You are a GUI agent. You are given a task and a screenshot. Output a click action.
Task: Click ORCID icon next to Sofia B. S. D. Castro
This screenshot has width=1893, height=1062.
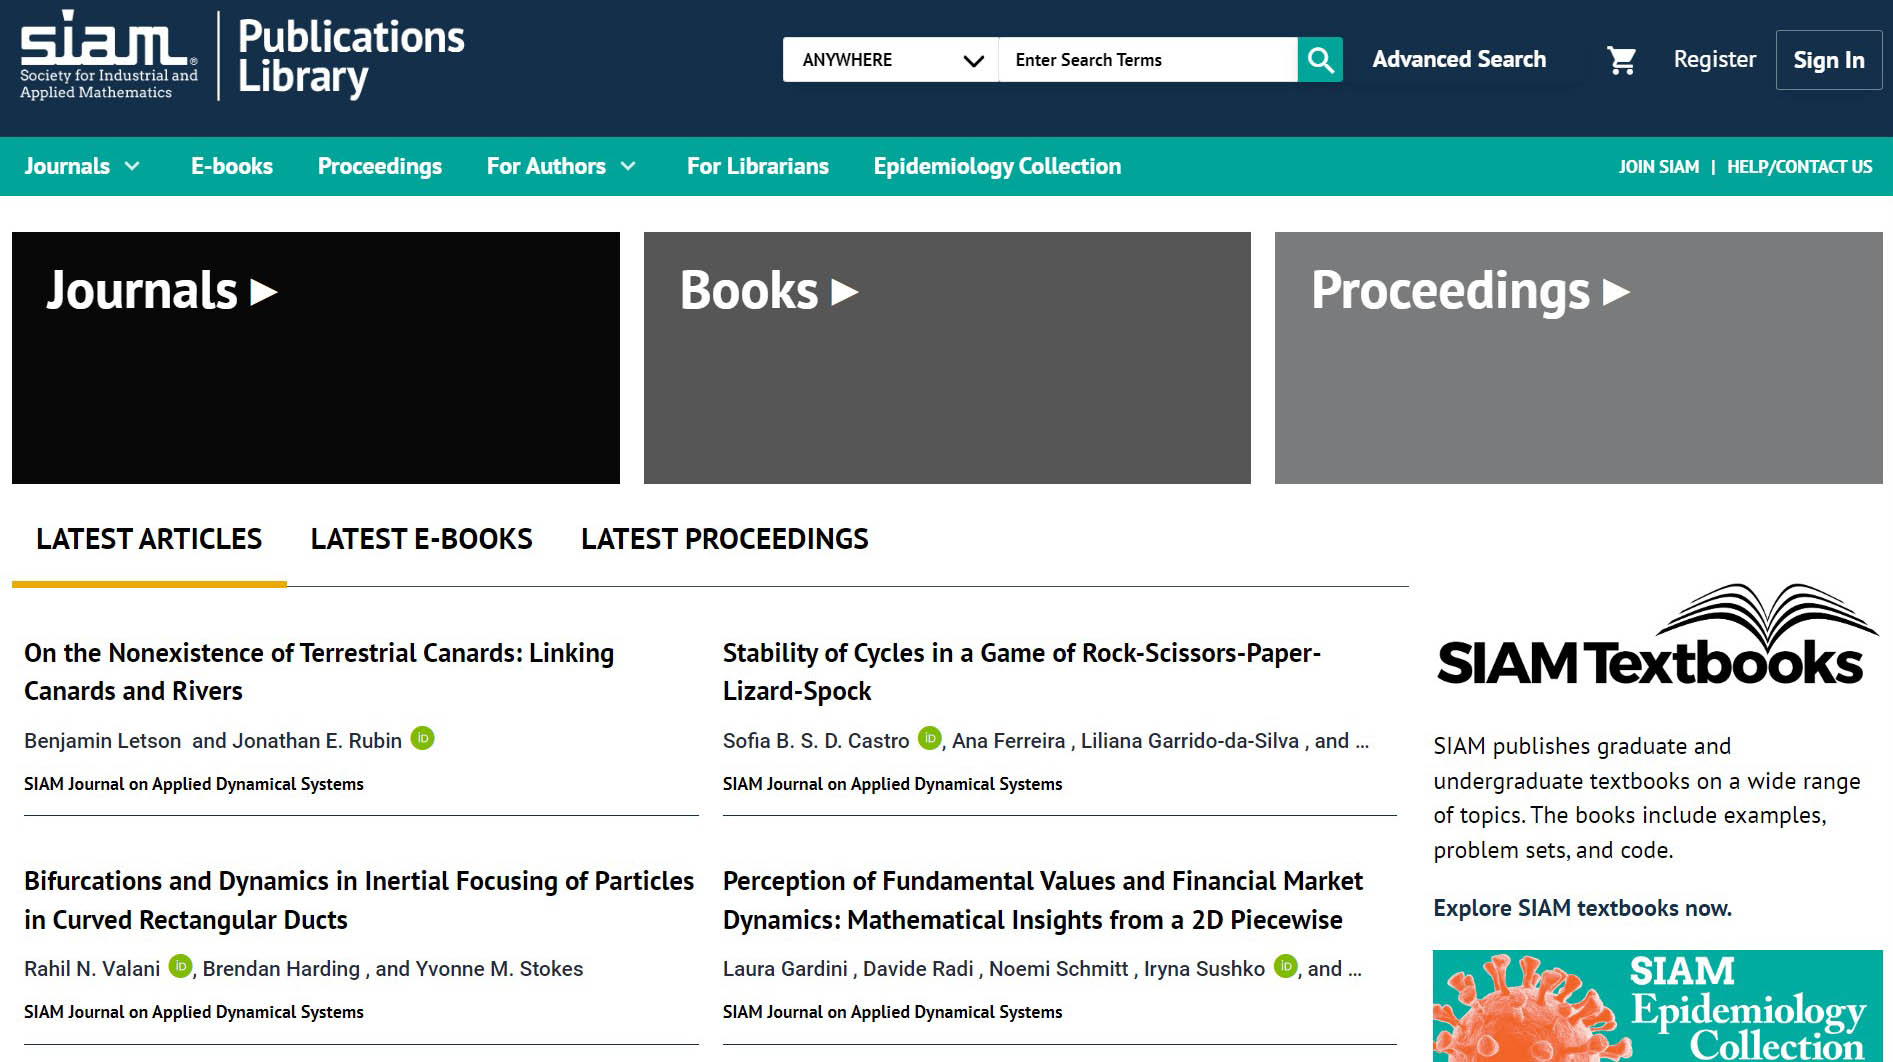pos(930,739)
